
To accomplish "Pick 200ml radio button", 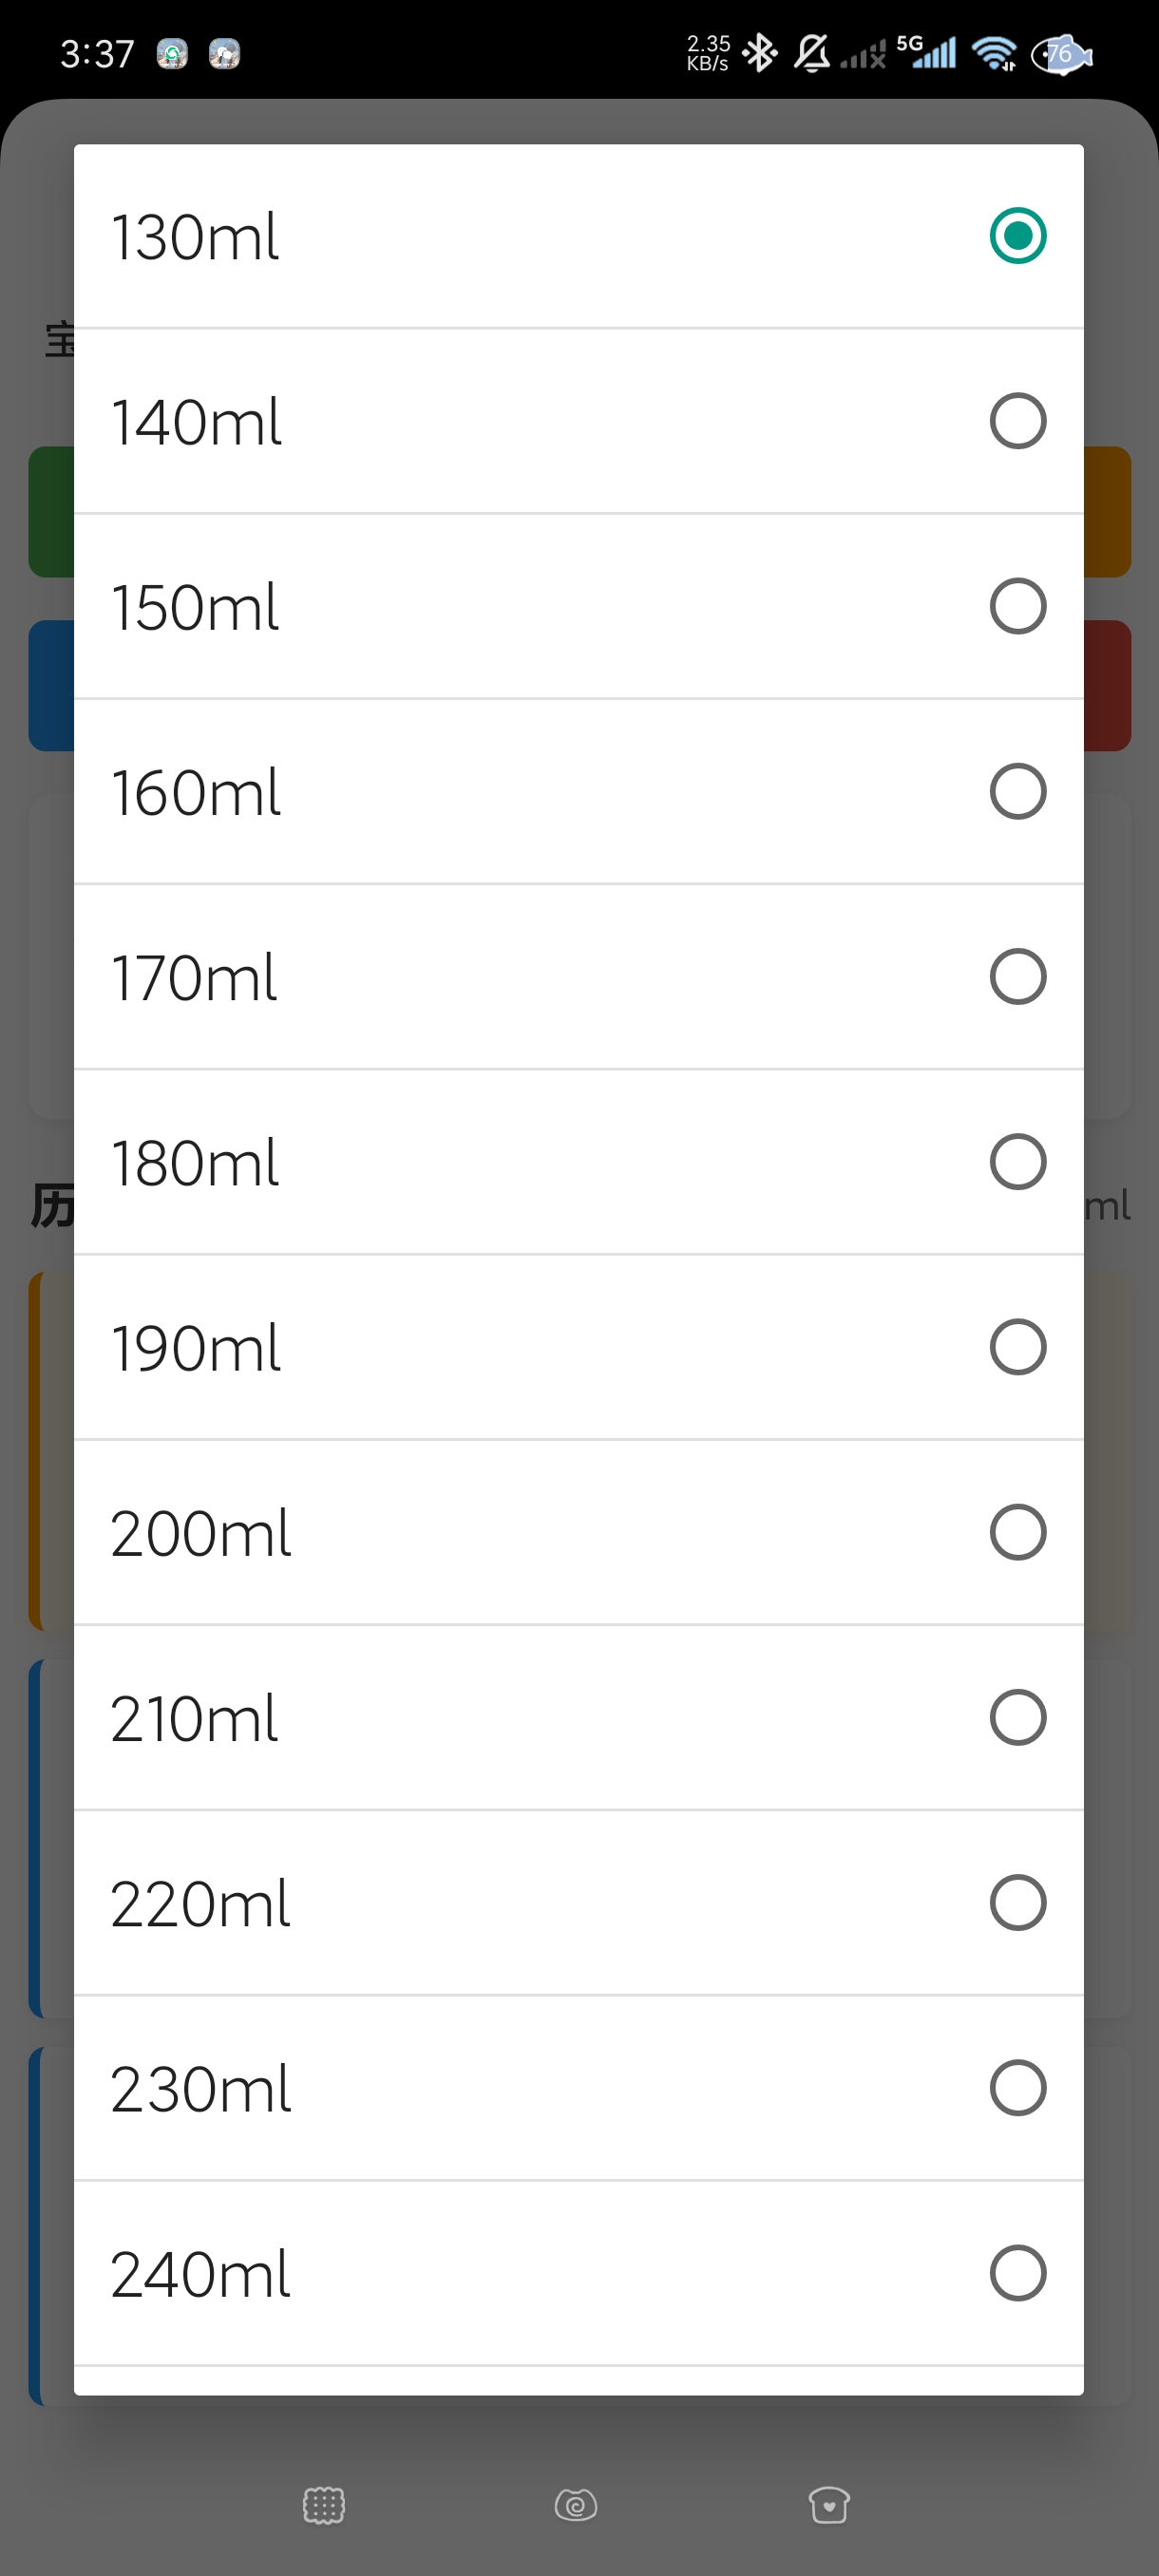I will (x=1017, y=1532).
